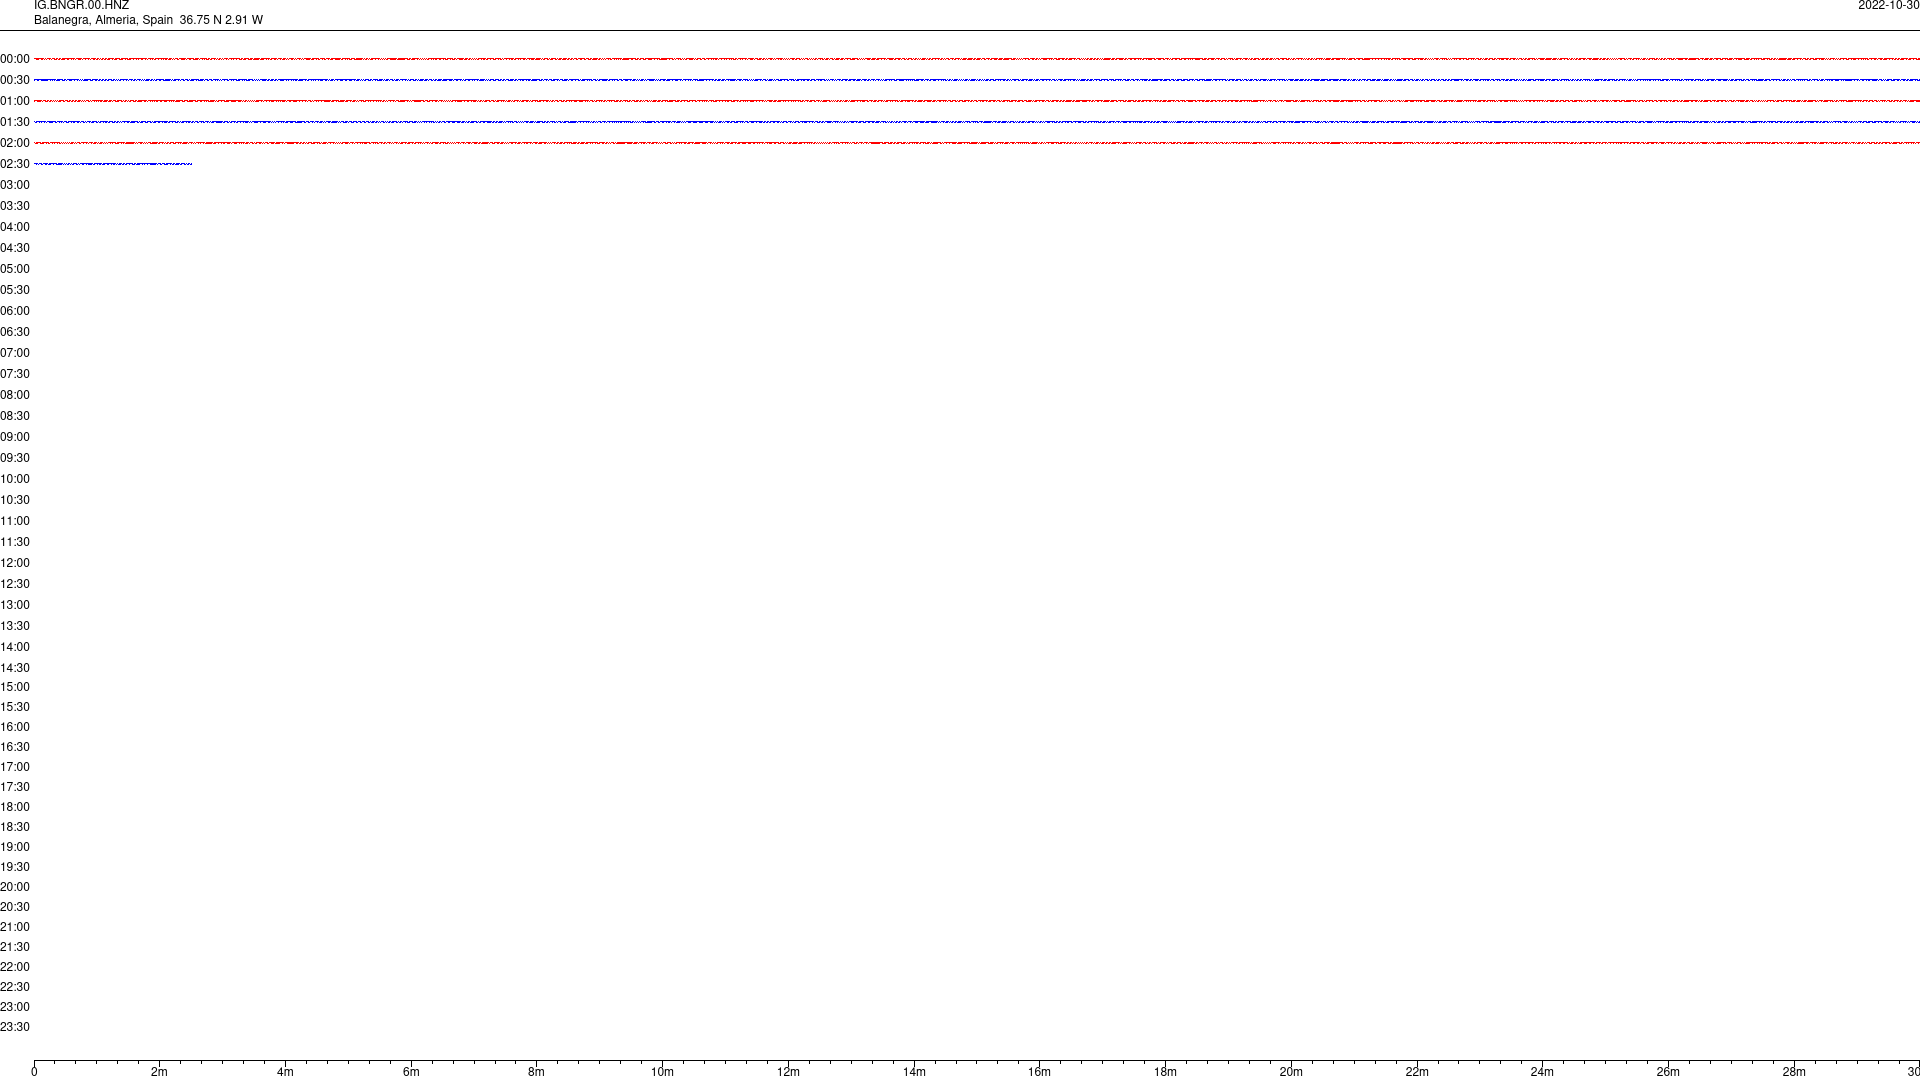The height and width of the screenshot is (1080, 1920).
Task: Click the 8m tick label on axis
Action: 537,1072
